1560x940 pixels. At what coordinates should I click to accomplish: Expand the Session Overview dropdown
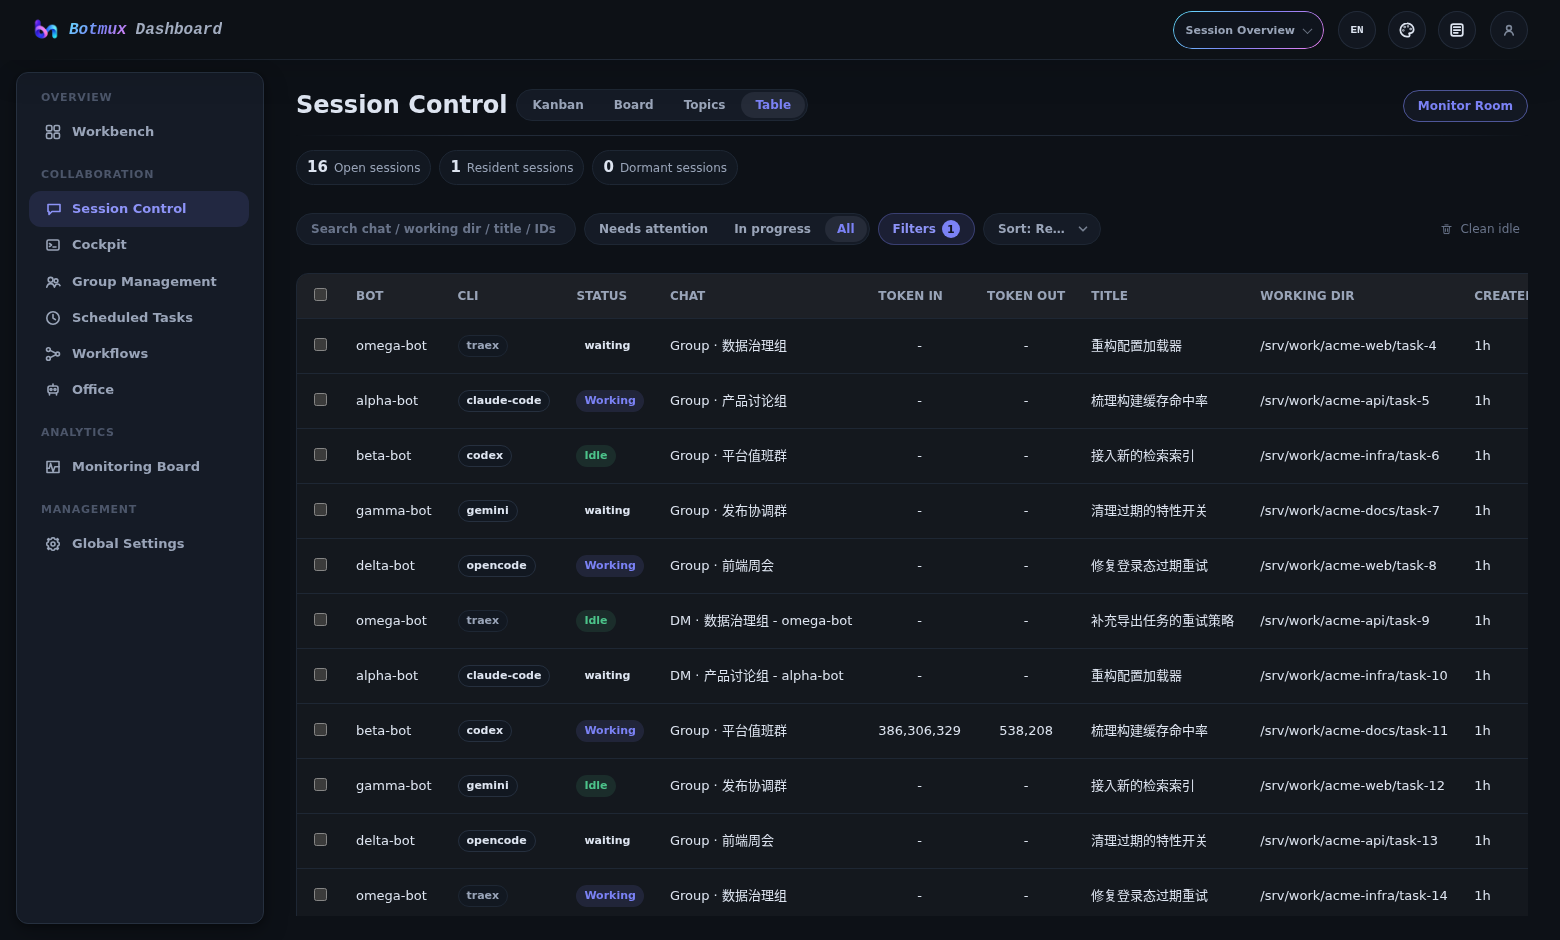[x=1248, y=30]
